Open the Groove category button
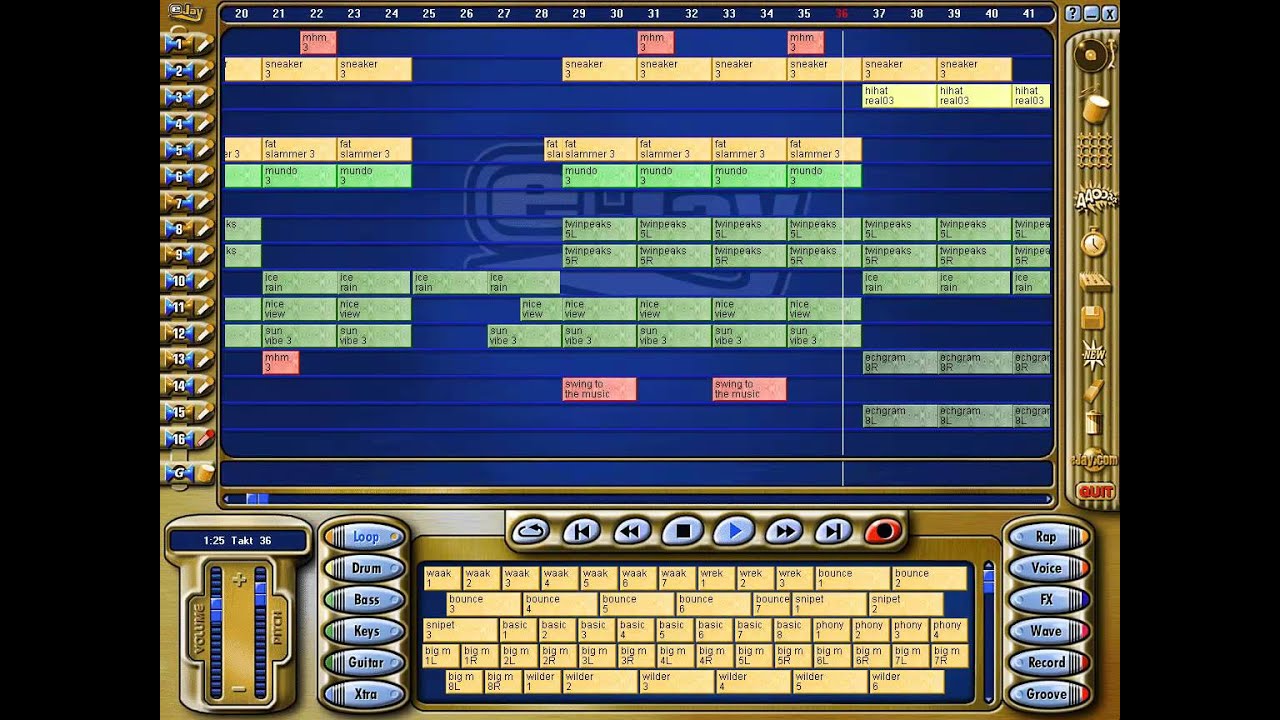Screen dimensions: 1280x720 (x=1049, y=694)
